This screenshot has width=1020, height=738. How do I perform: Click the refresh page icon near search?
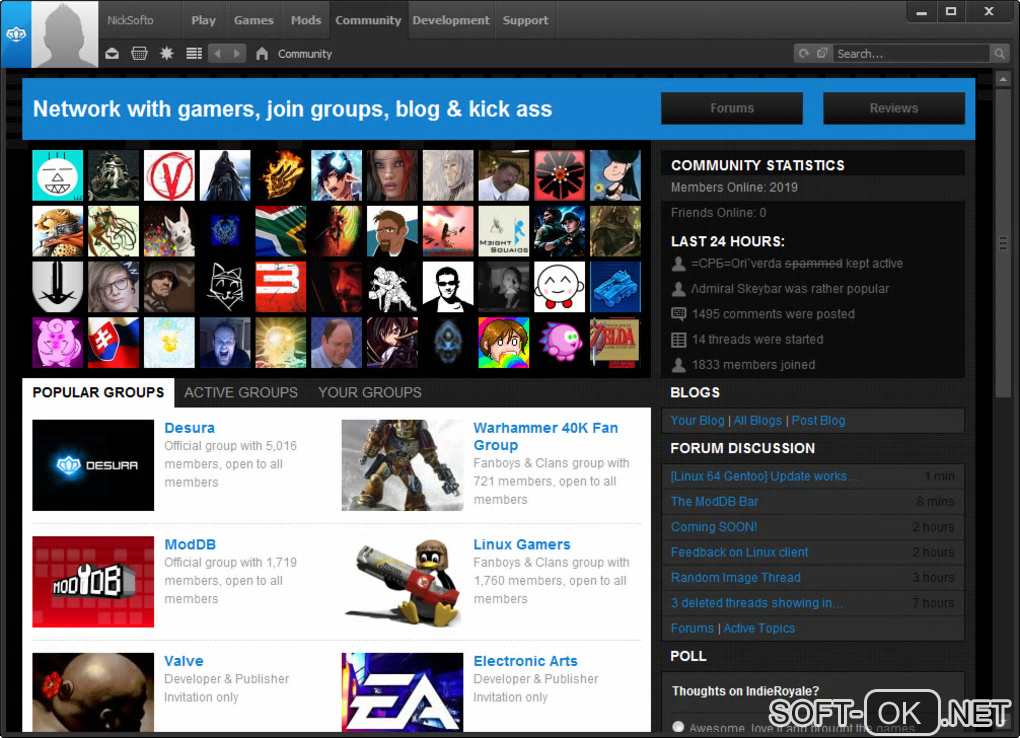804,53
